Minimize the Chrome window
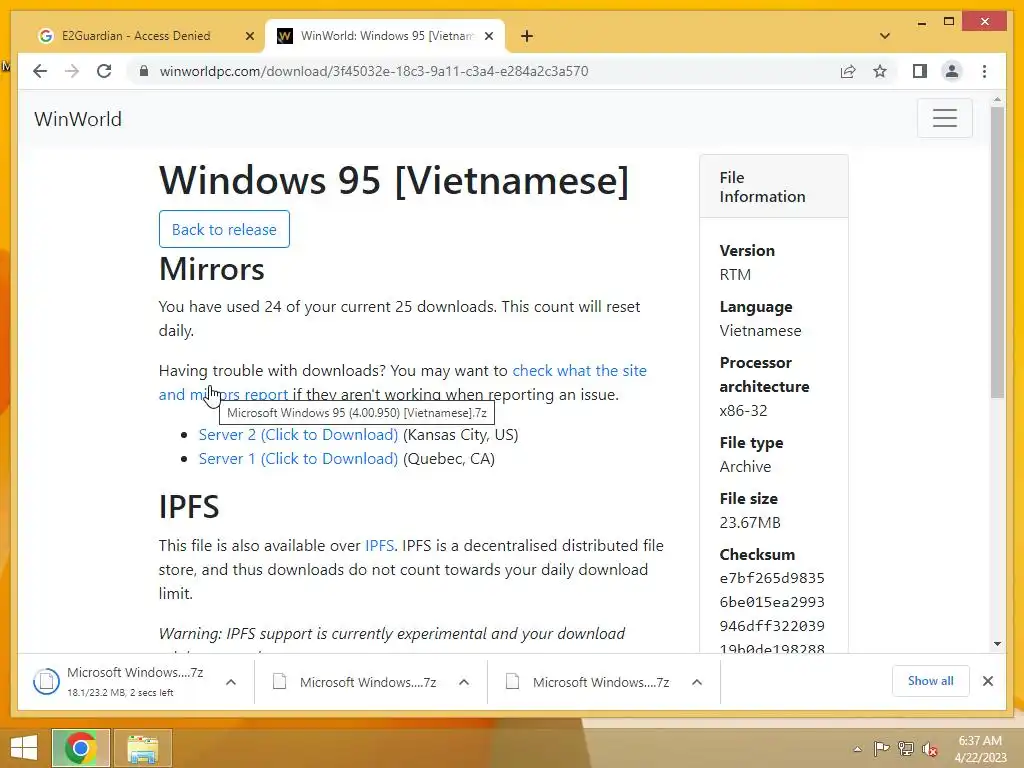 [x=921, y=22]
